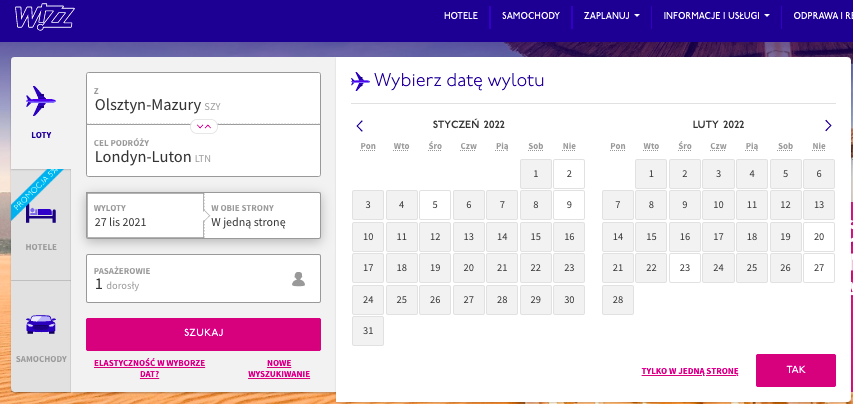Go to previous month with left arrow
The height and width of the screenshot is (404, 853).
pos(360,126)
